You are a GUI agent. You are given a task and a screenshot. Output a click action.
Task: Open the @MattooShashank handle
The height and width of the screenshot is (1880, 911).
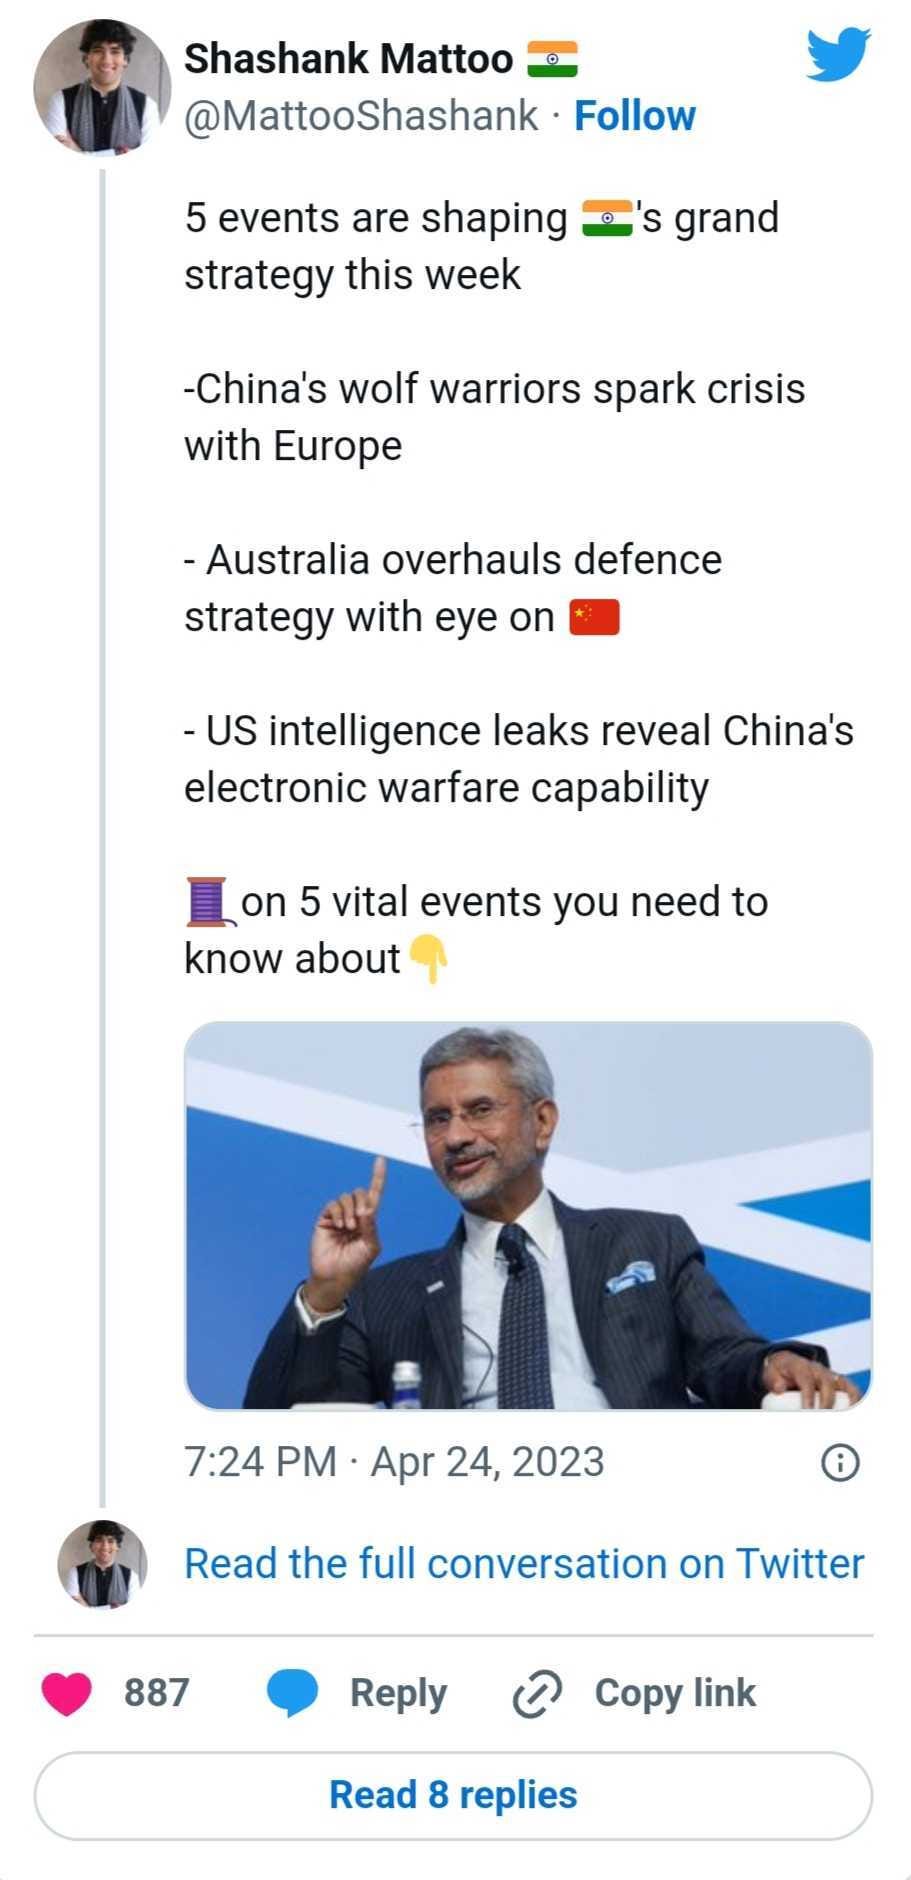[361, 116]
